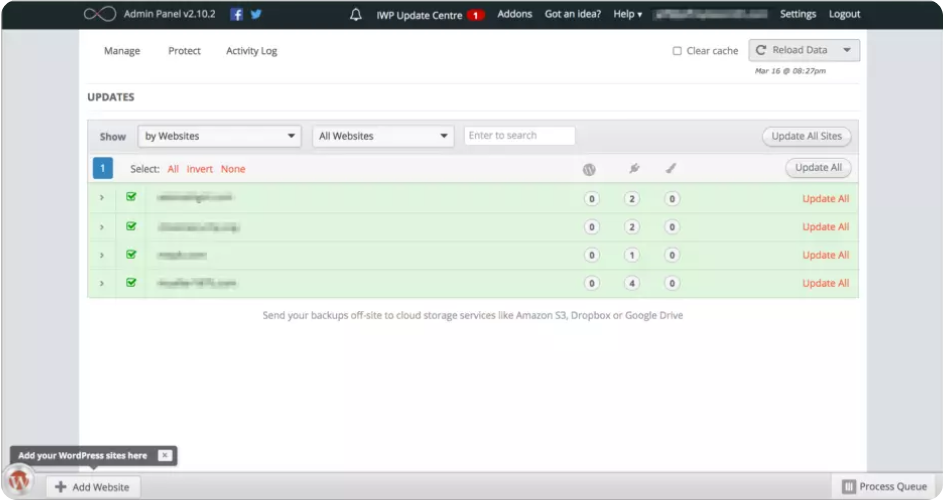Click the UPDATES heading
The width and height of the screenshot is (943, 500).
click(x=111, y=97)
